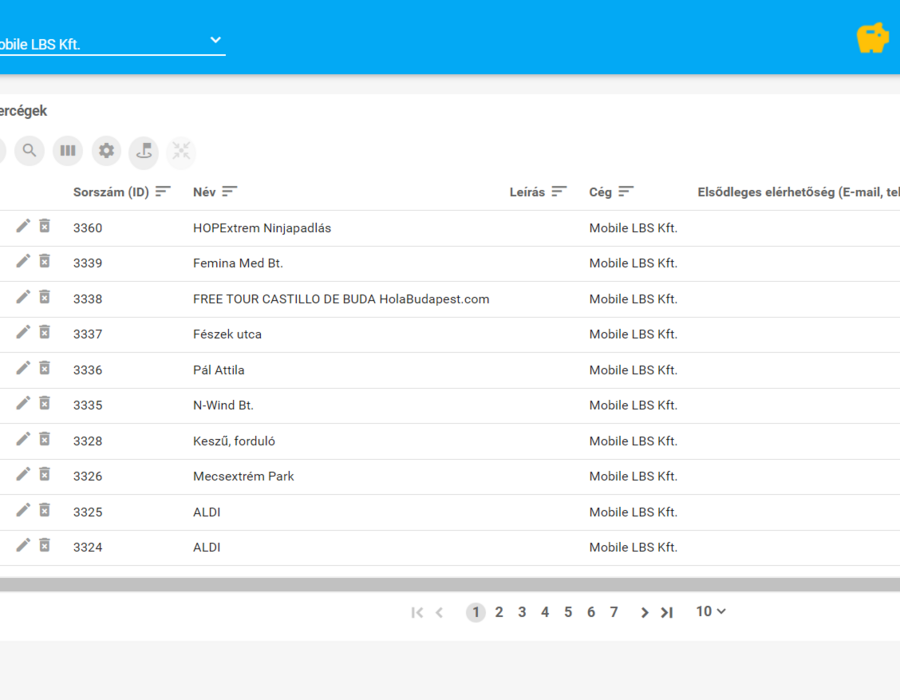
Task: Delete row 3360 HOPExtrem Ninjapadlás
Action: pyautogui.click(x=44, y=226)
